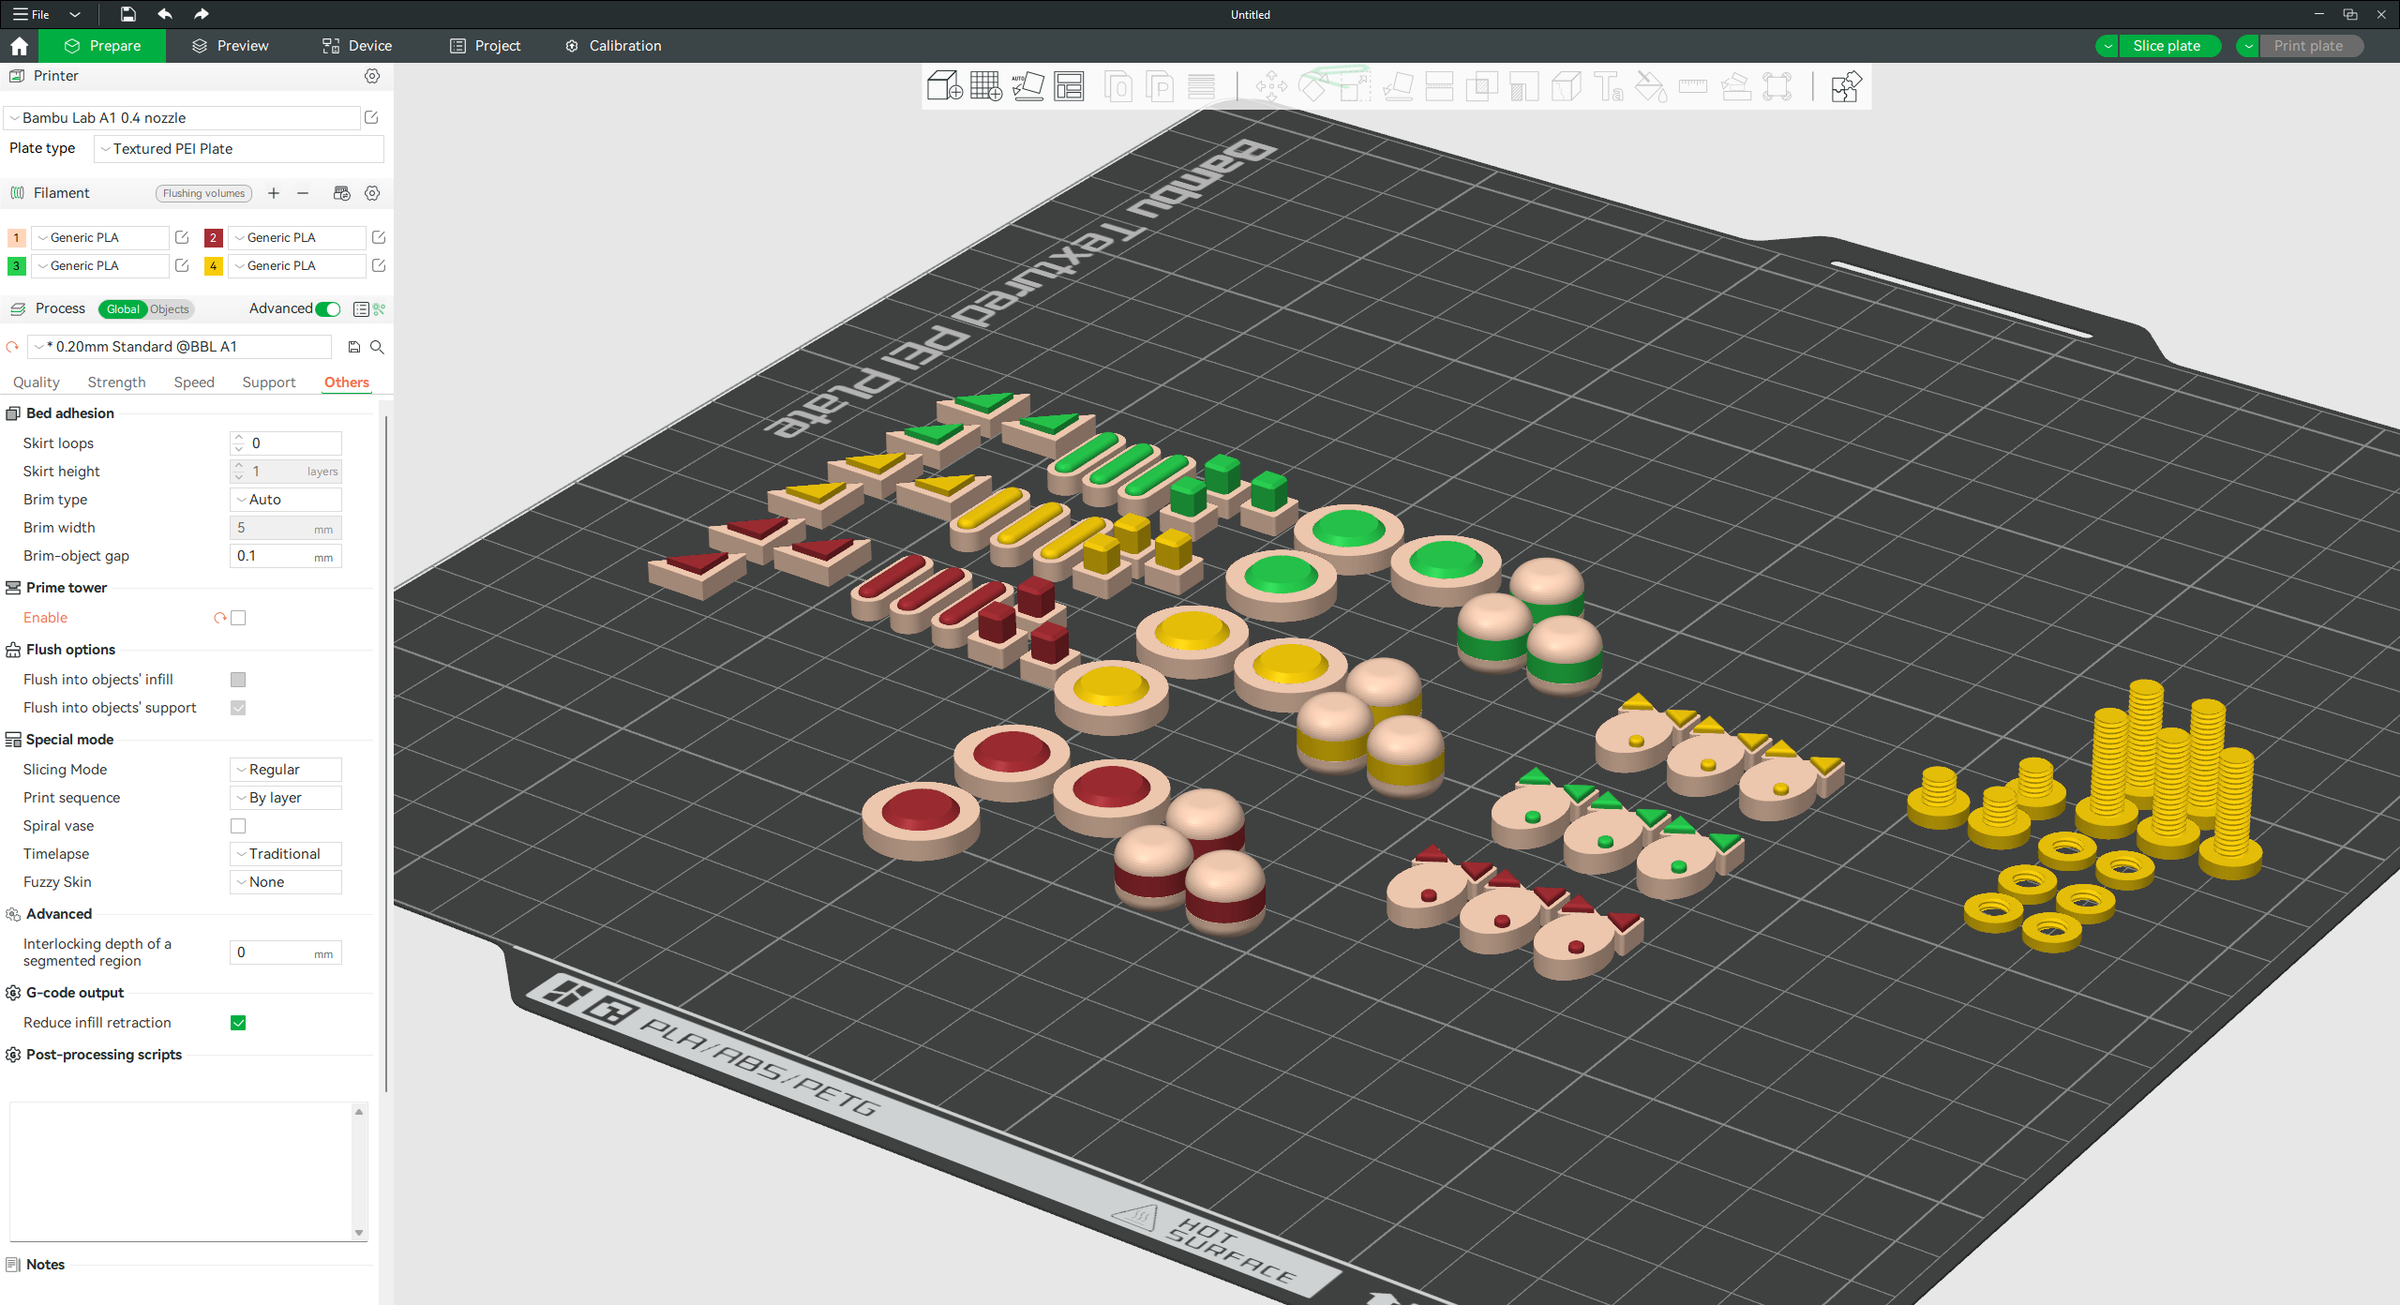Open the Strength settings tab
The image size is (2400, 1305).
(117, 383)
